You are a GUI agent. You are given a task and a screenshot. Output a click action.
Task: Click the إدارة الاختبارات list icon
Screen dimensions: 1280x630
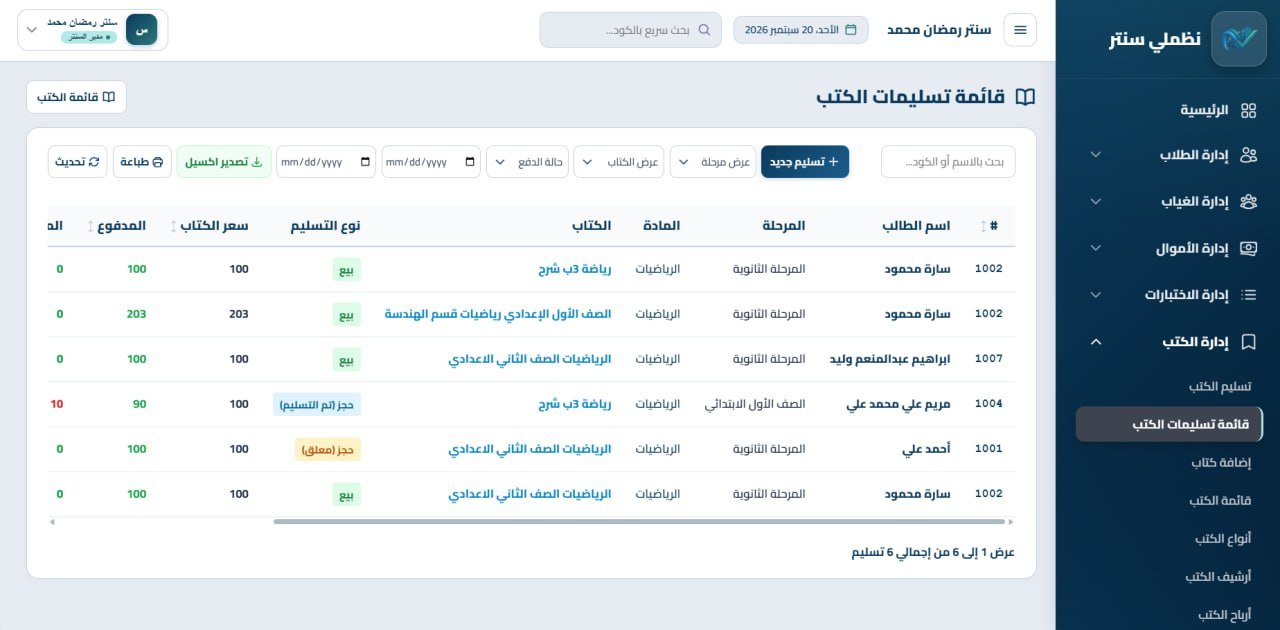click(1248, 295)
